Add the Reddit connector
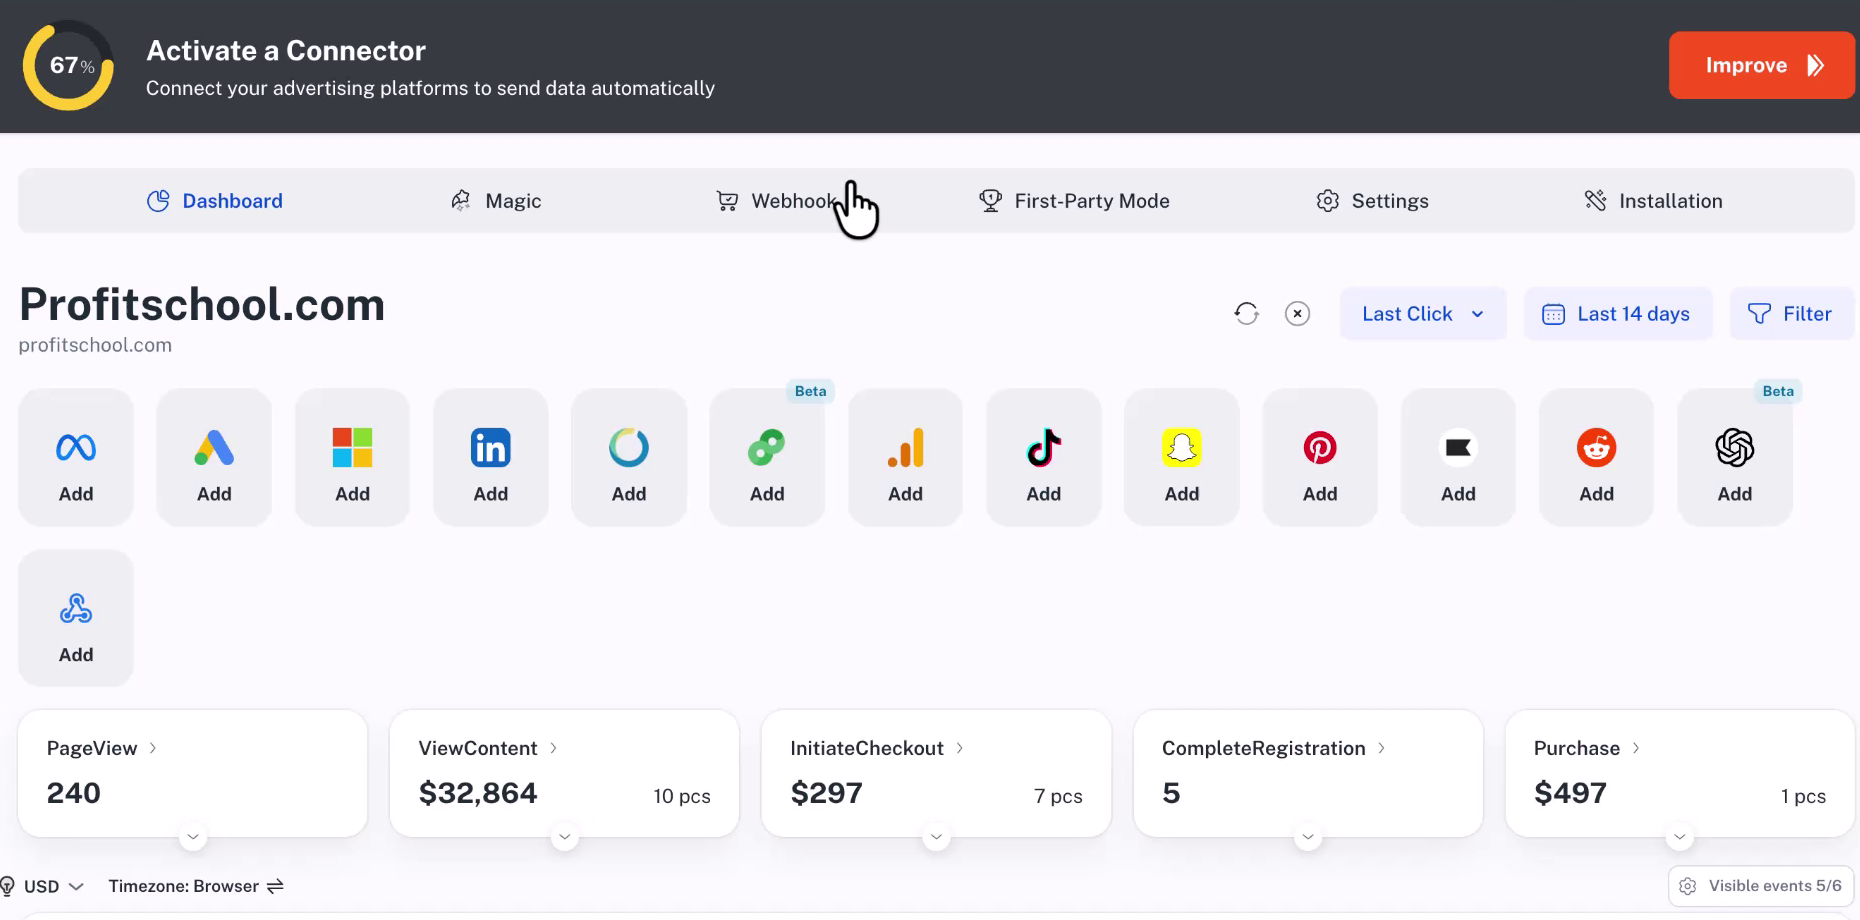 coord(1597,458)
